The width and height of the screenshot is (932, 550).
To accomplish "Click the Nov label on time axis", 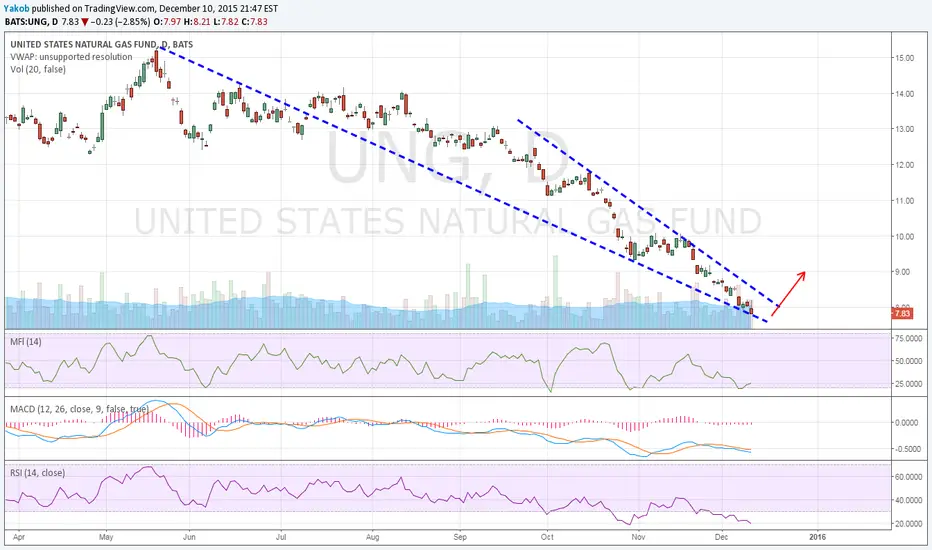I will [638, 537].
